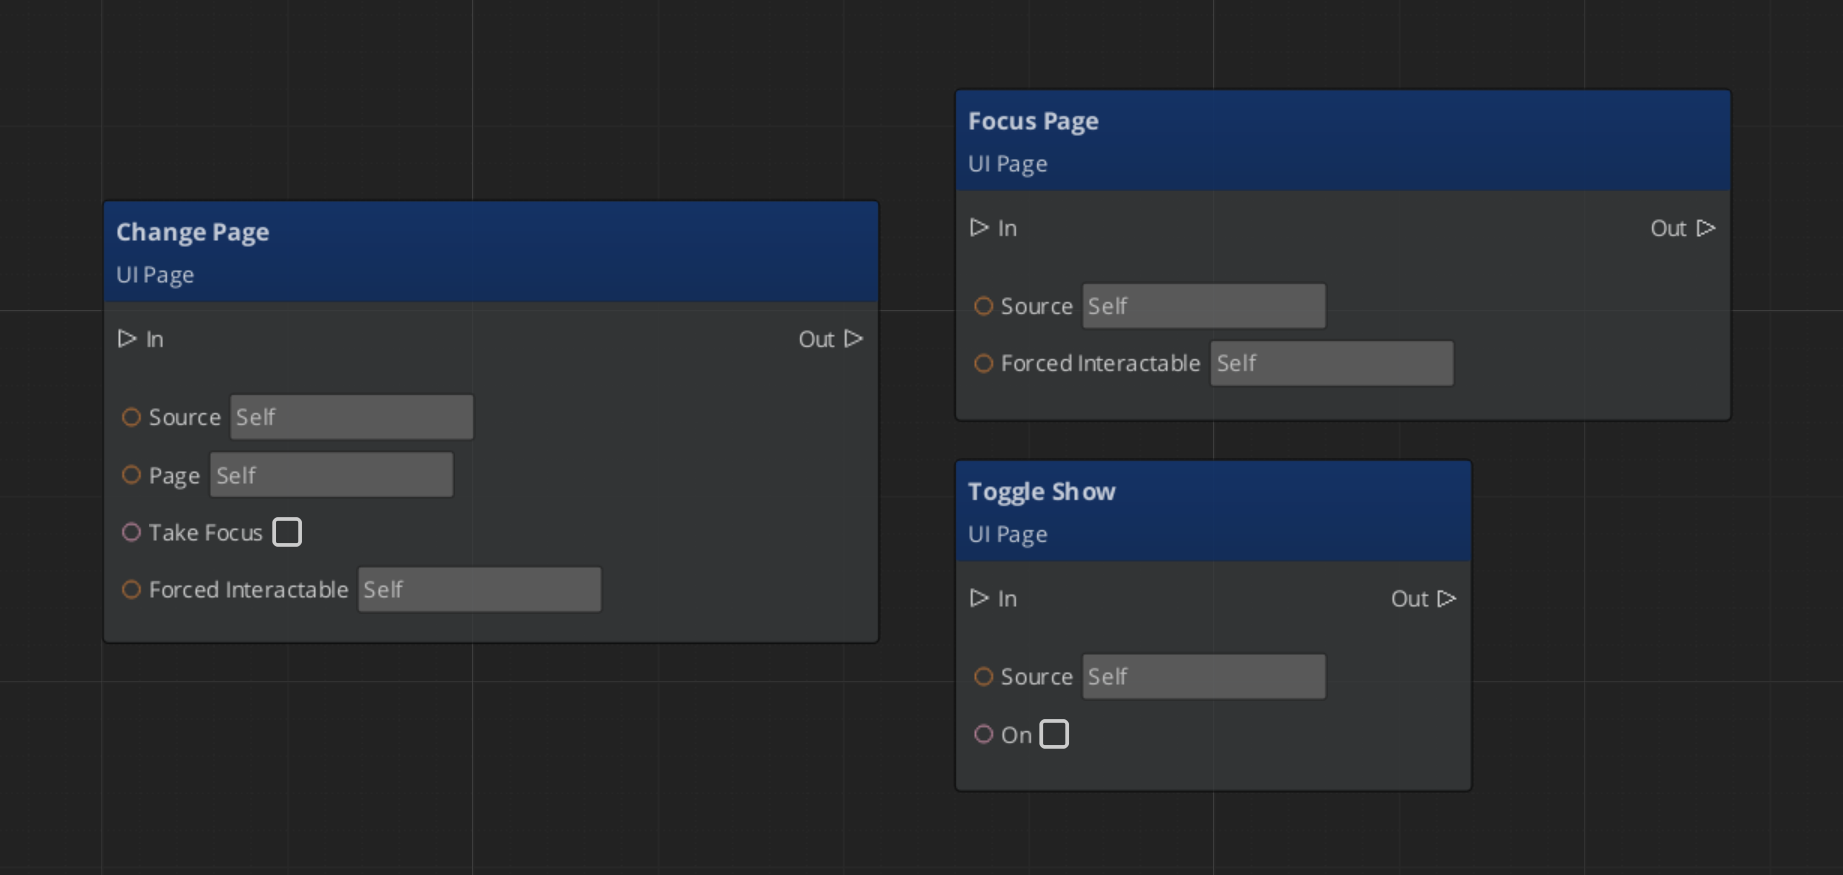Select the Focus Page node title bar
Viewport: 1843px width, 875px height.
click(x=1342, y=141)
